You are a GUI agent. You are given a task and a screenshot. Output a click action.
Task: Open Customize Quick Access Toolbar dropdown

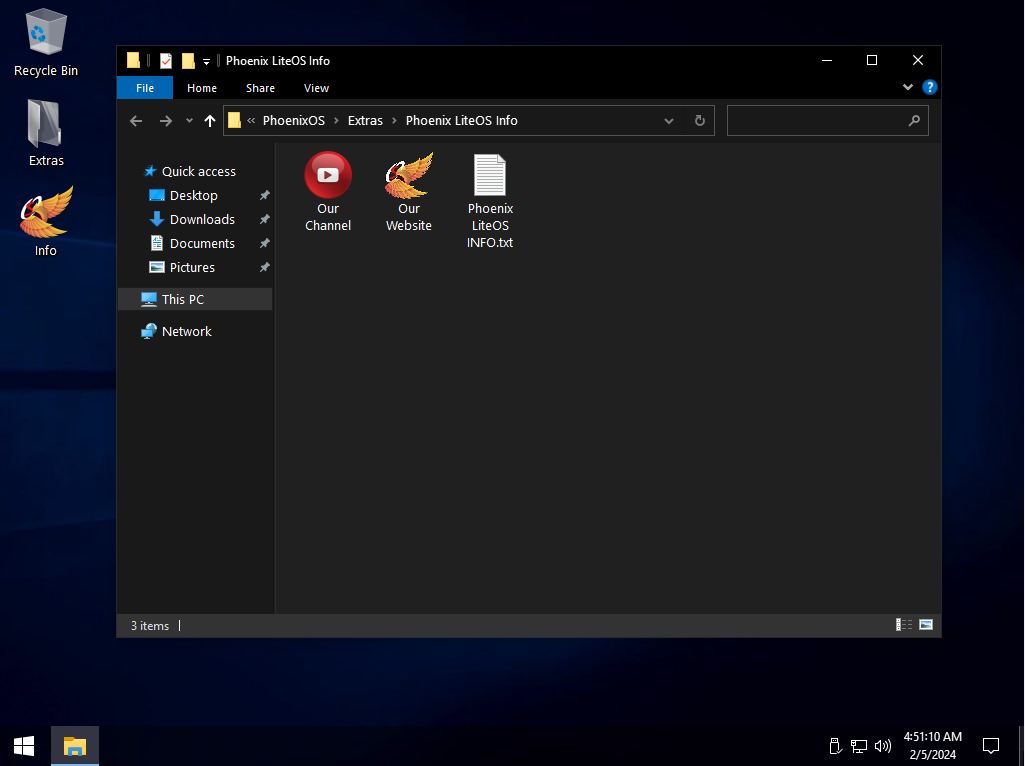(x=206, y=61)
